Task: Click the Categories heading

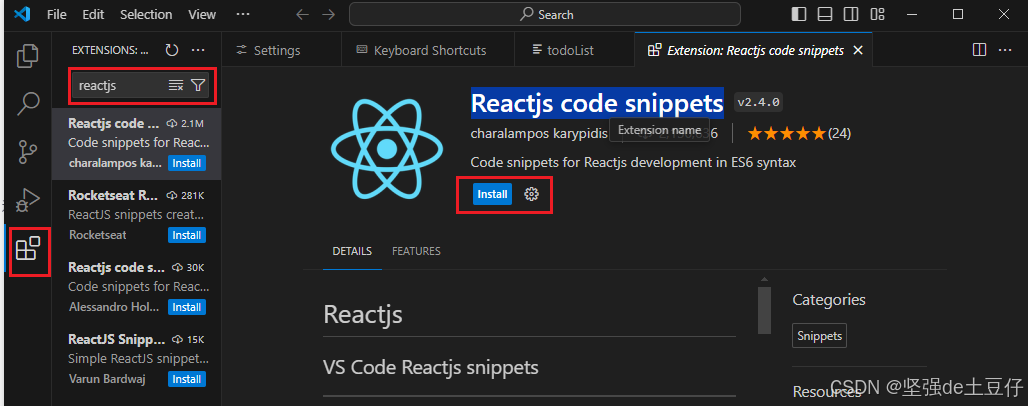Action: [829, 300]
